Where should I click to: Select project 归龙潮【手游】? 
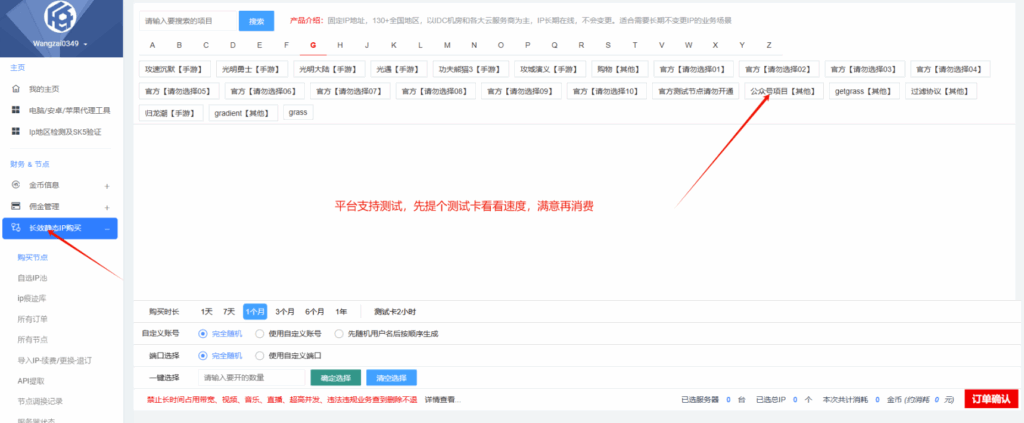[171, 113]
